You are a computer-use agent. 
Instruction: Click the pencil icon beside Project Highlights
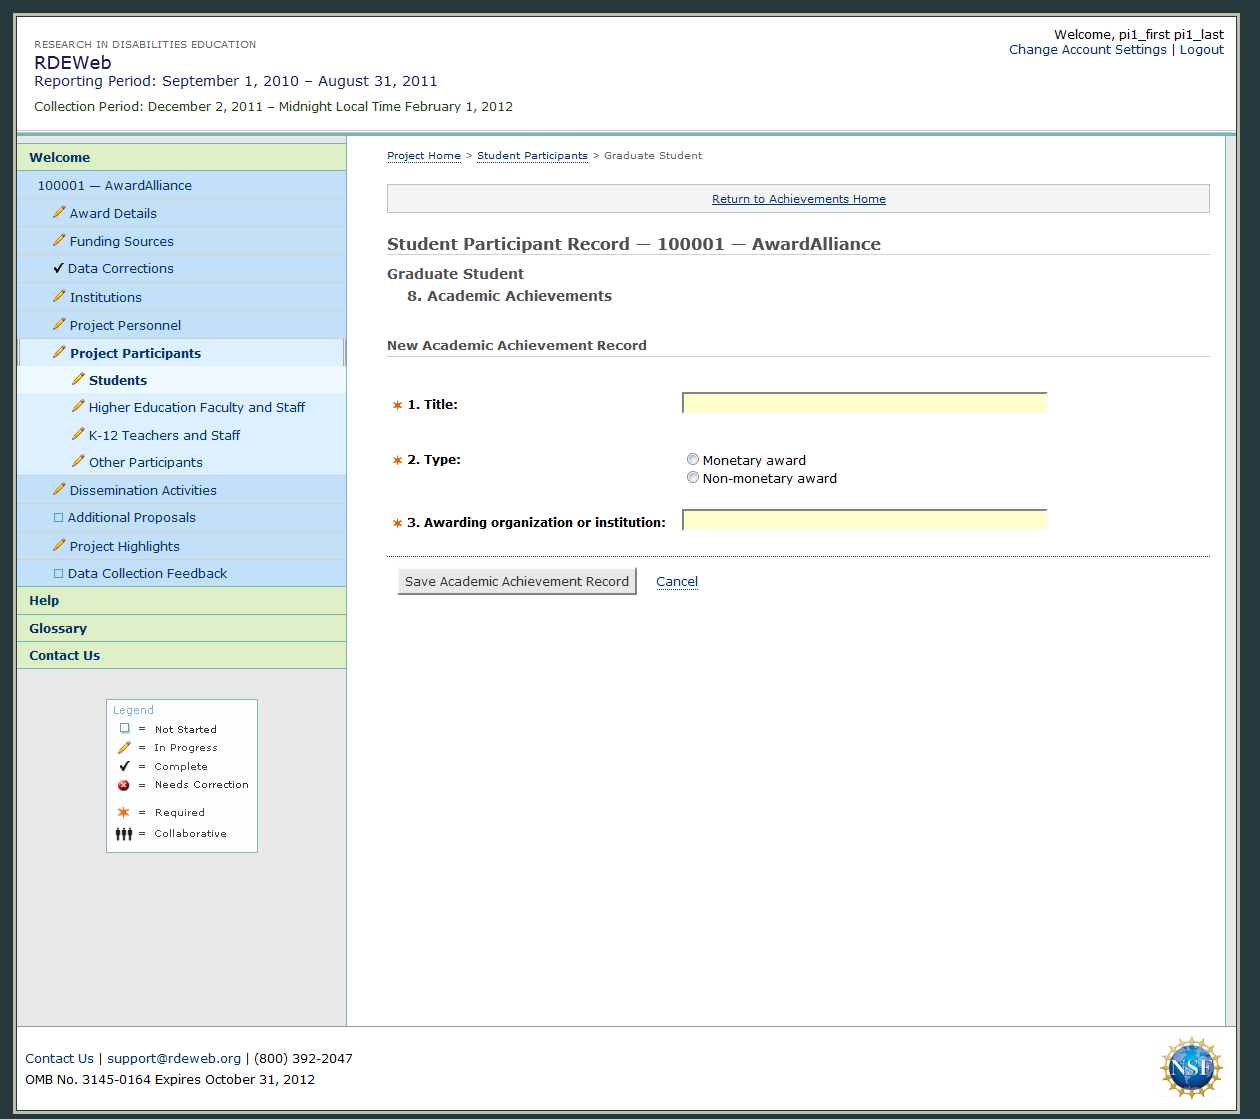coord(59,546)
